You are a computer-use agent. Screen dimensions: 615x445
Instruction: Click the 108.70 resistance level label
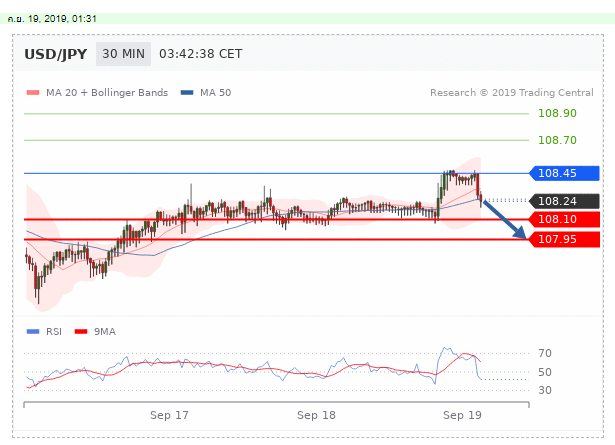point(557,140)
